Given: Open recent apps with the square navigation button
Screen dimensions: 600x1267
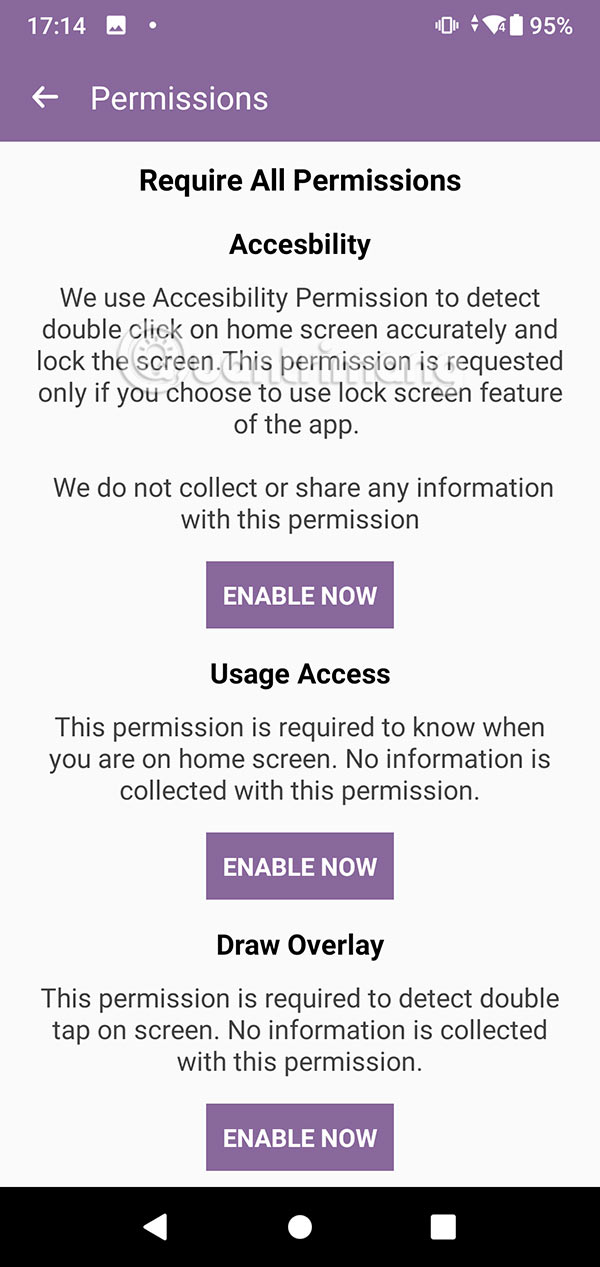Looking at the screenshot, I should [x=442, y=1226].
